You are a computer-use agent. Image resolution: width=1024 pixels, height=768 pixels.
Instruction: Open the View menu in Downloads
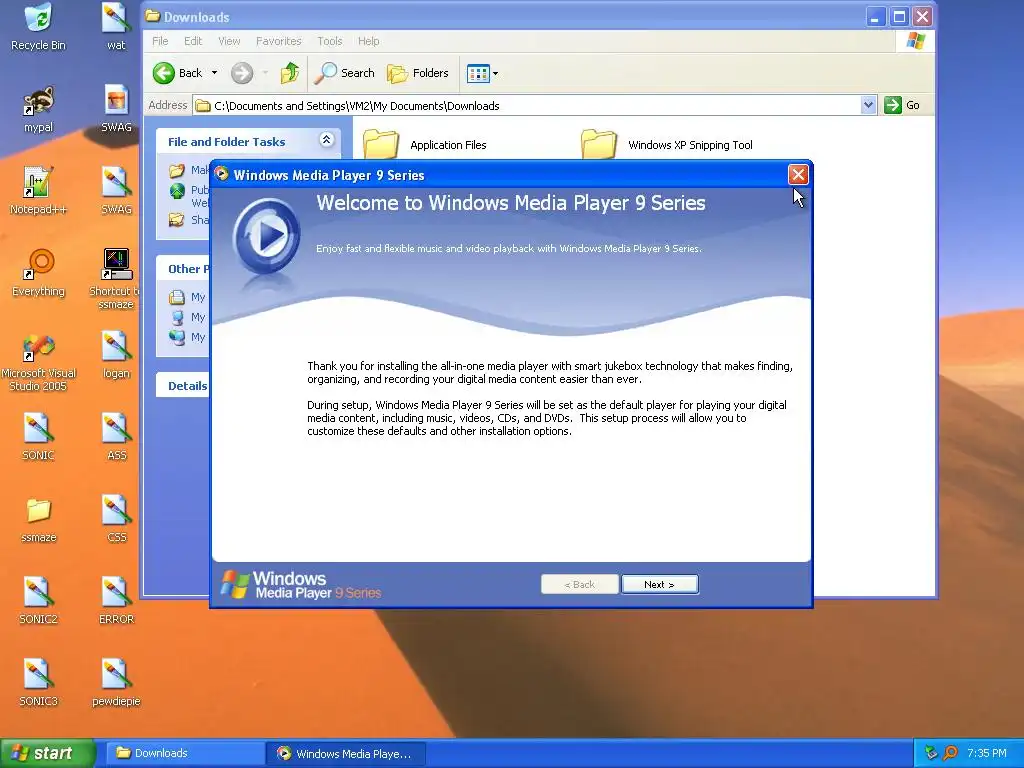tap(229, 41)
